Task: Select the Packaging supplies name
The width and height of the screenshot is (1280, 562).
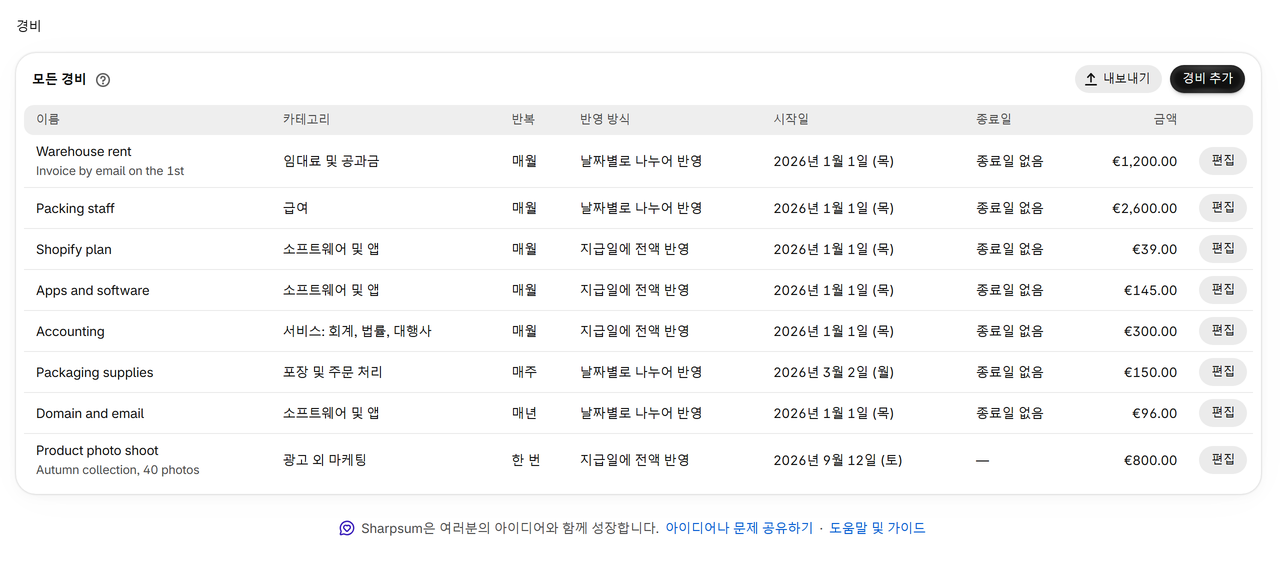Action: tap(95, 372)
